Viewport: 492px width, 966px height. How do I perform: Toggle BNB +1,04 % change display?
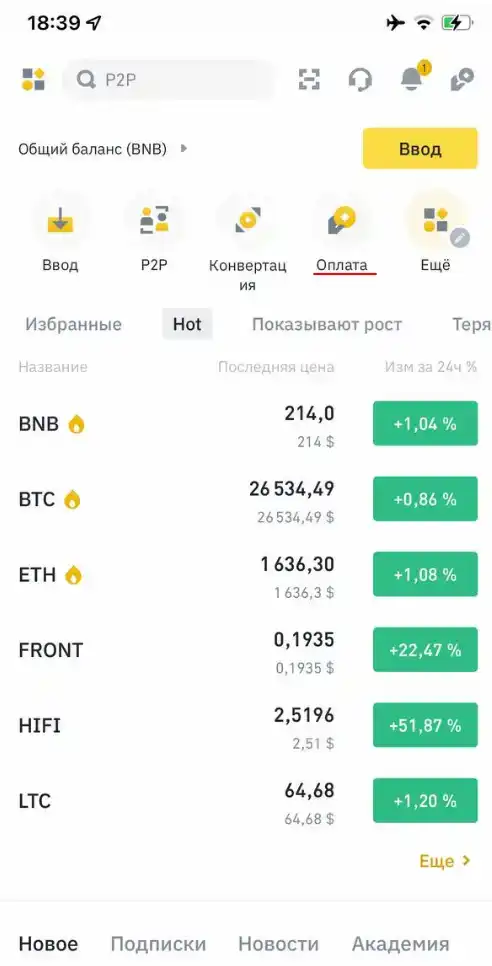[425, 423]
